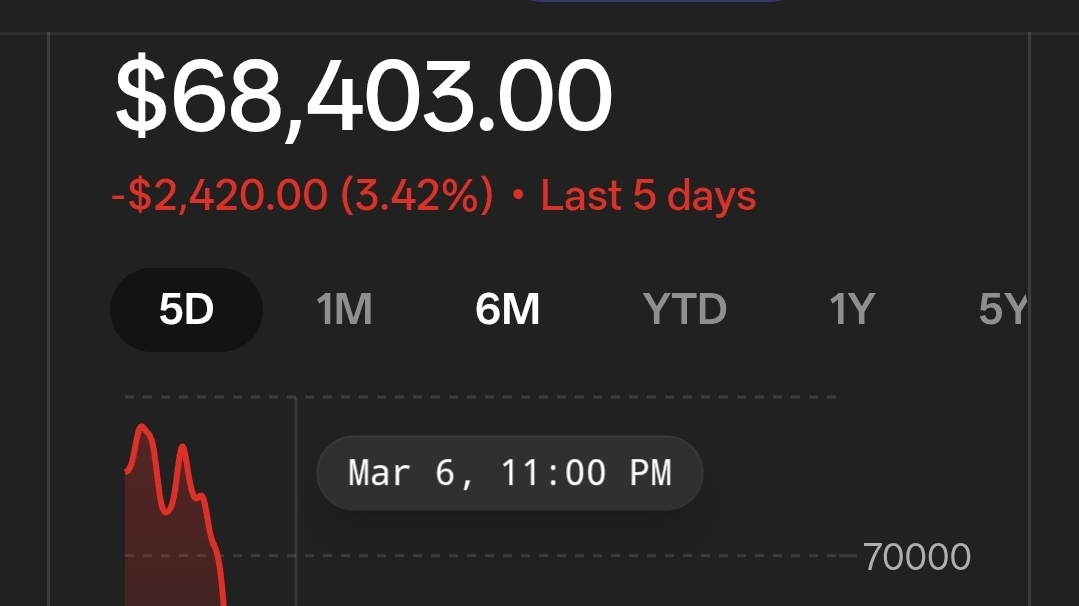Click the purple button at top edge

(x=654, y=1)
